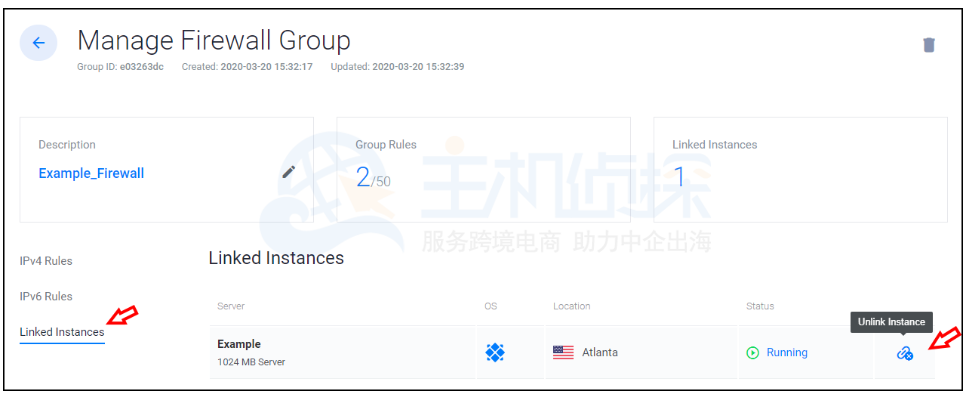Click the Location column header

572,306
